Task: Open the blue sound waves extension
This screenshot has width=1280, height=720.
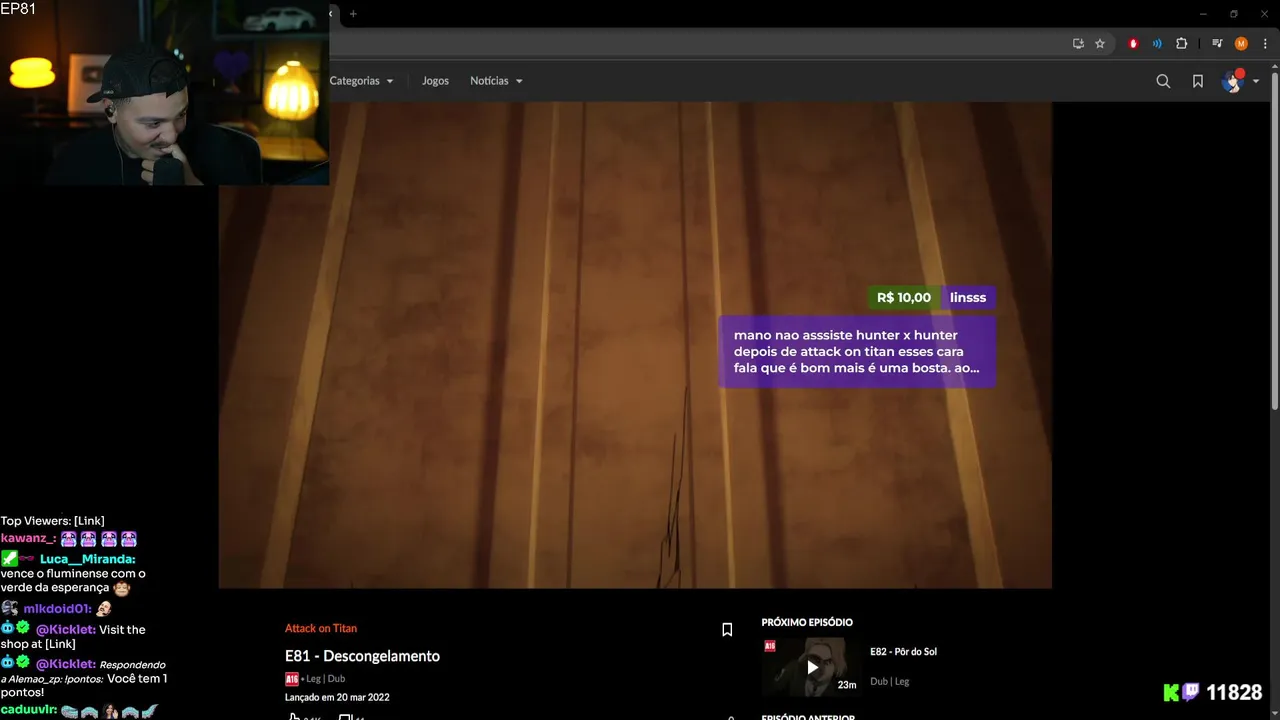Action: pyautogui.click(x=1157, y=44)
